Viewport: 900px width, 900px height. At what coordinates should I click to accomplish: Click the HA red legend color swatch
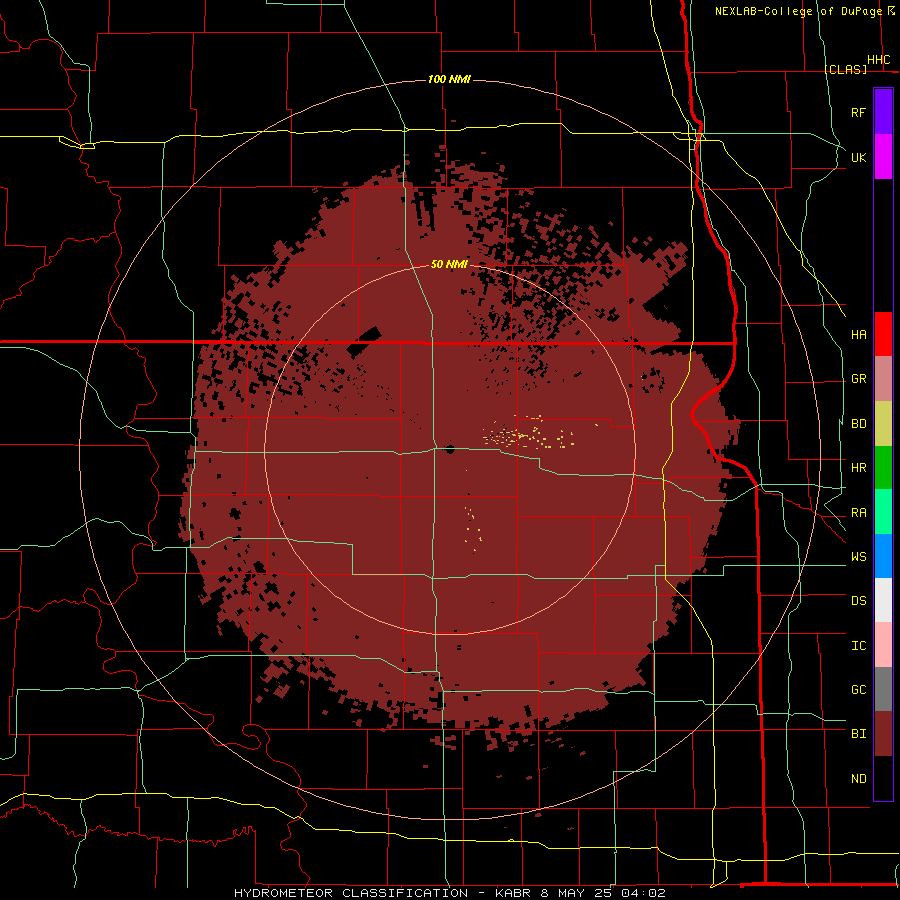coord(883,334)
